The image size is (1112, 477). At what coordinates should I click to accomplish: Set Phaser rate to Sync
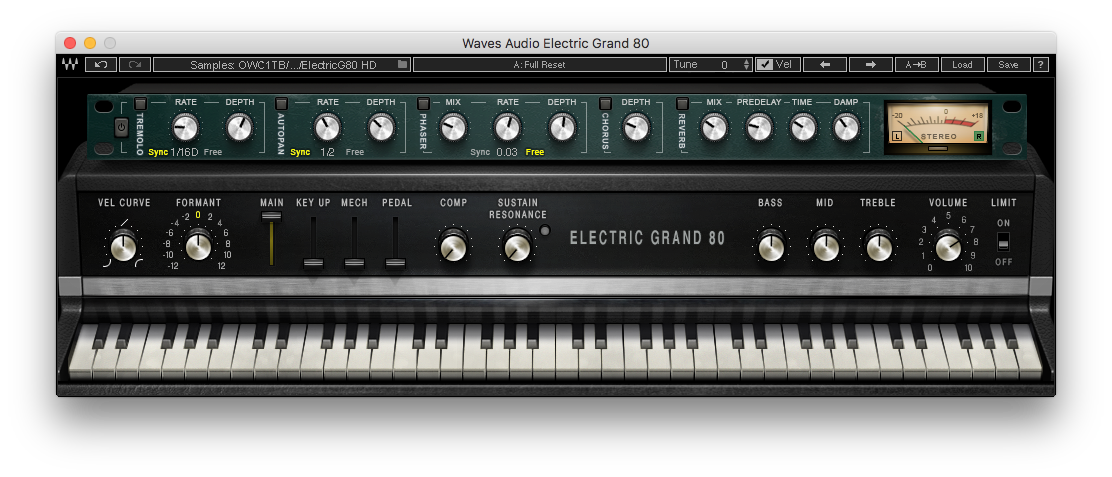click(x=480, y=152)
